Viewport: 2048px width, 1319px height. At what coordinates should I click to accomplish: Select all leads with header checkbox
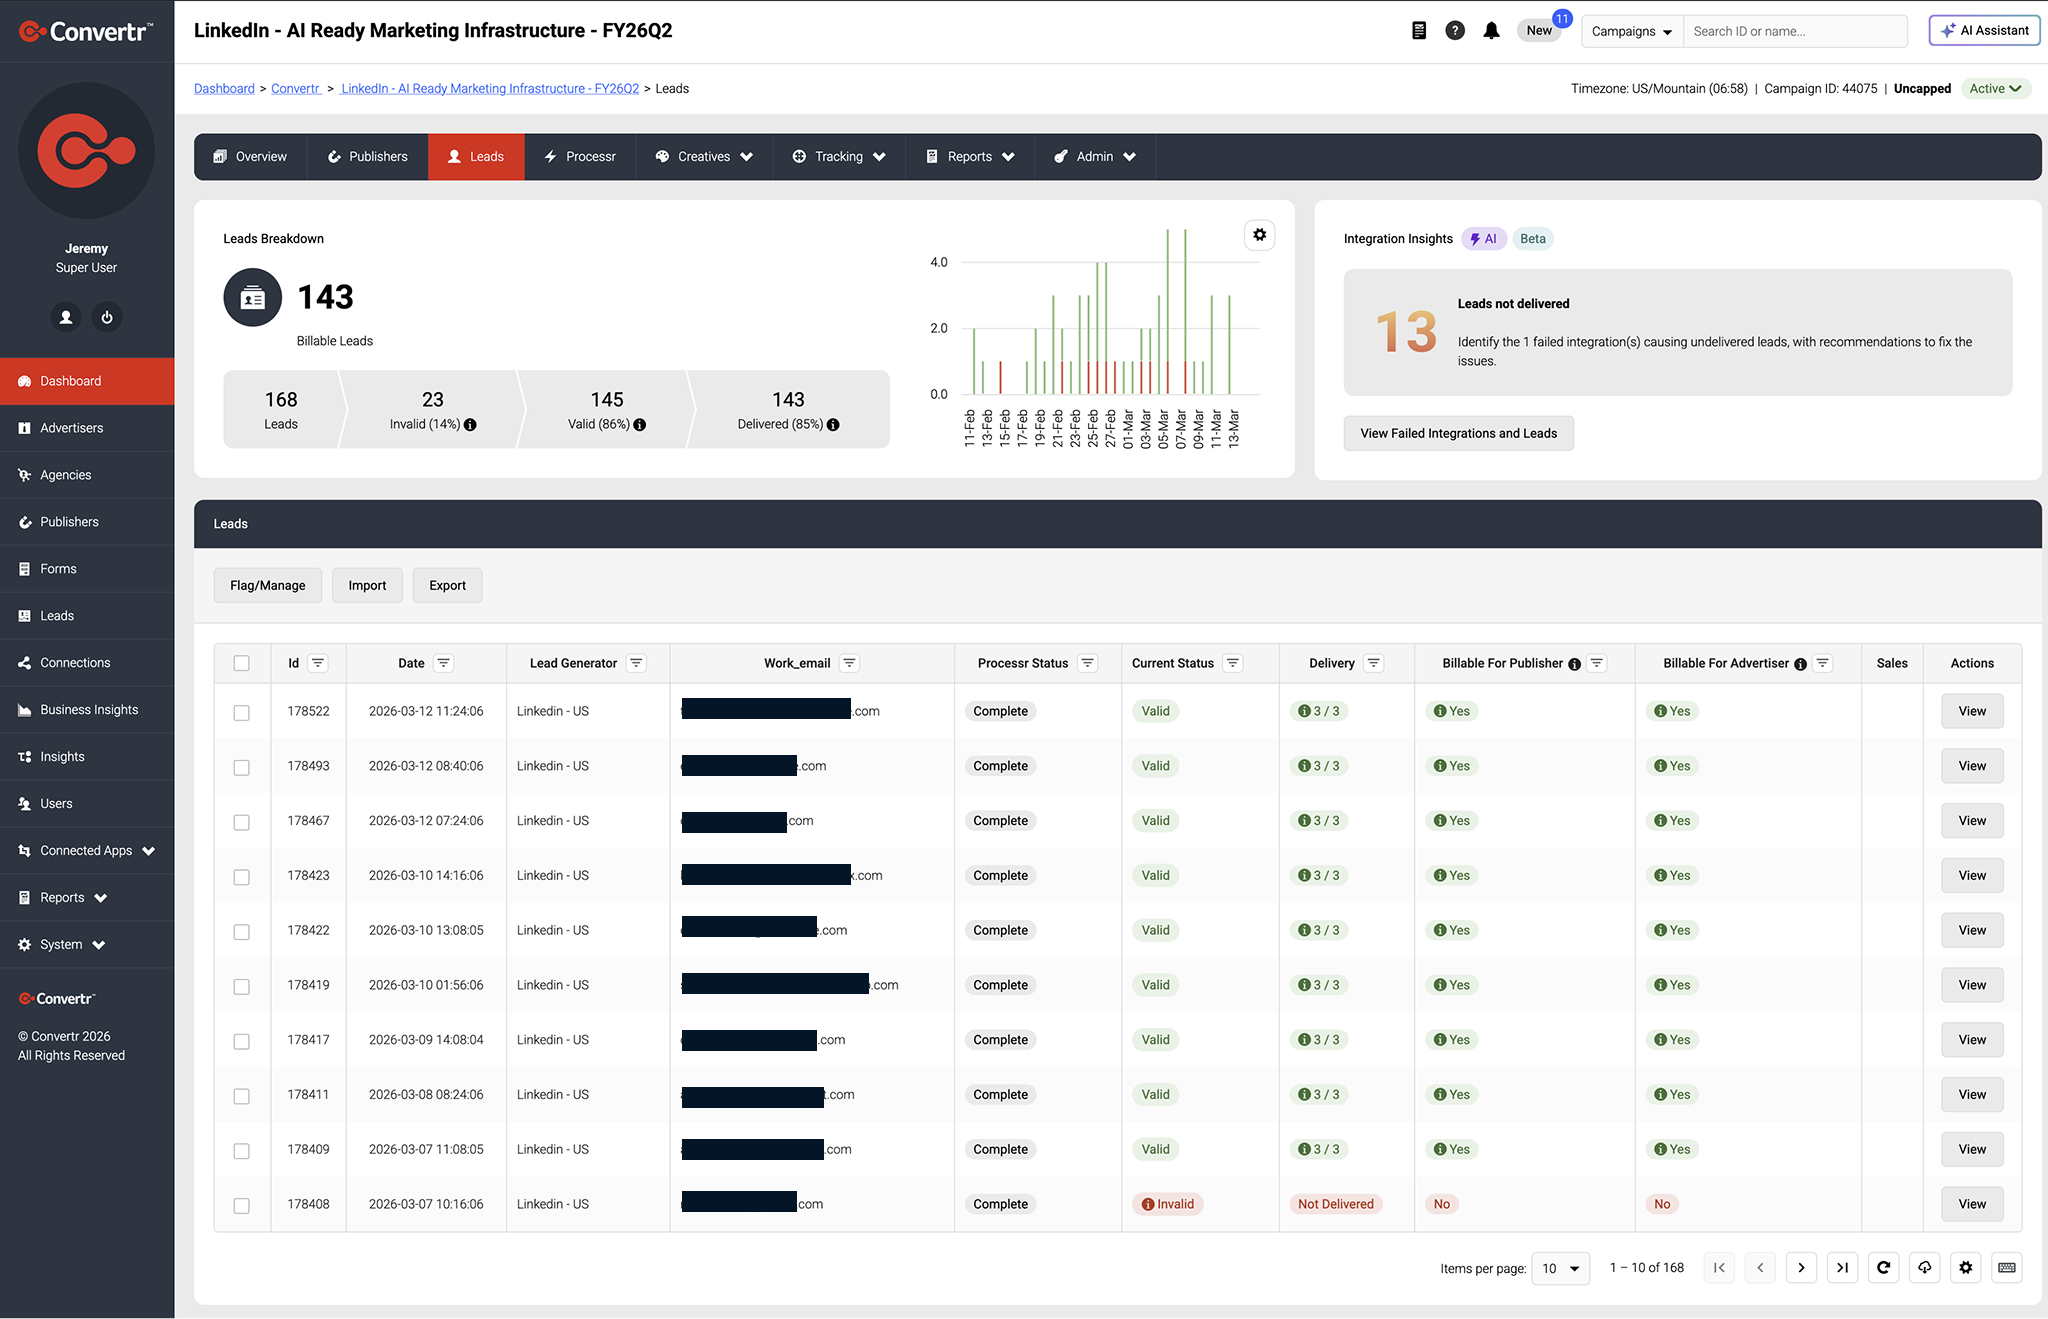(x=241, y=663)
